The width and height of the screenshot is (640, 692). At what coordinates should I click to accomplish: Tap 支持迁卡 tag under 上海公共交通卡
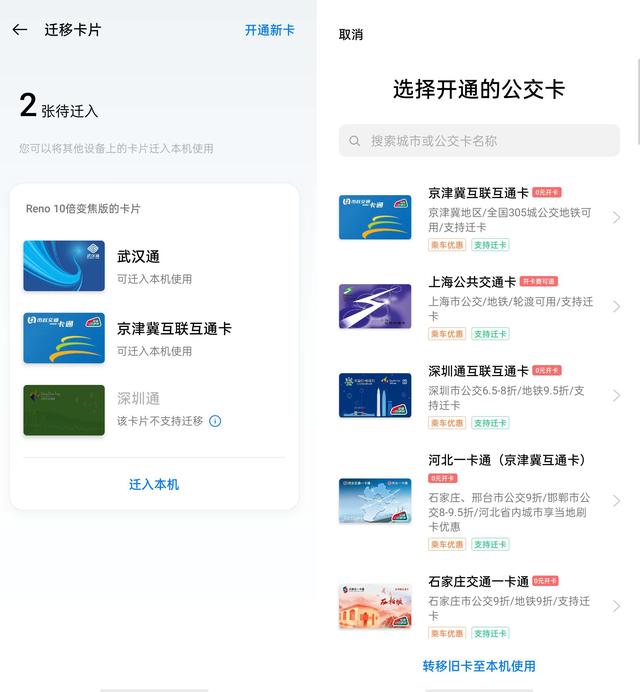click(490, 334)
